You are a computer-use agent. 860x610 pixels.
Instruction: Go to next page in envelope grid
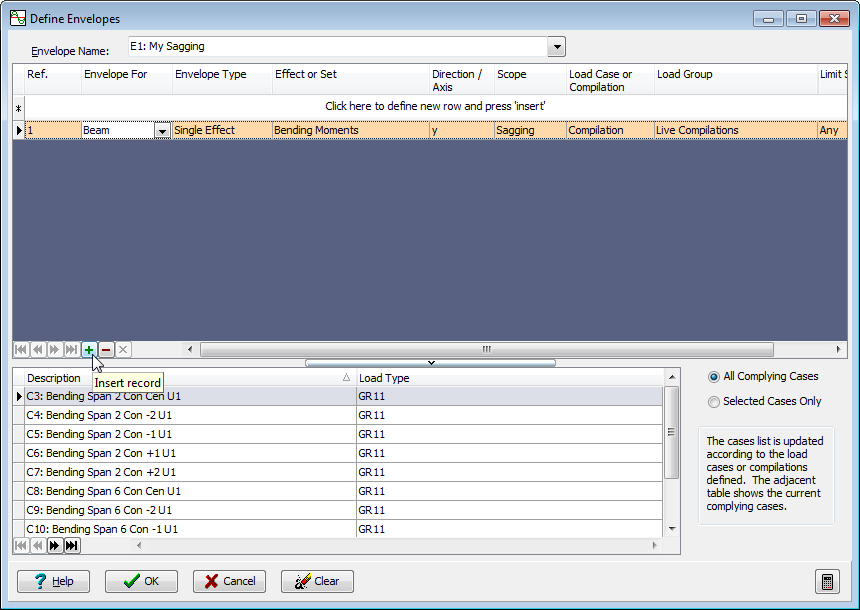[55, 349]
